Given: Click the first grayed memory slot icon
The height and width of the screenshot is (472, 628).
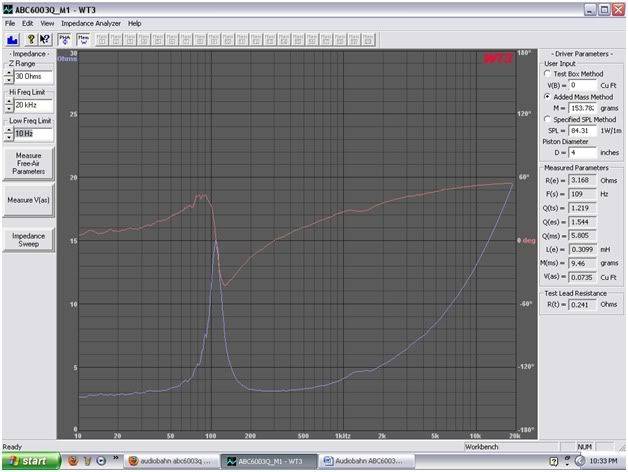Looking at the screenshot, I should [102, 40].
